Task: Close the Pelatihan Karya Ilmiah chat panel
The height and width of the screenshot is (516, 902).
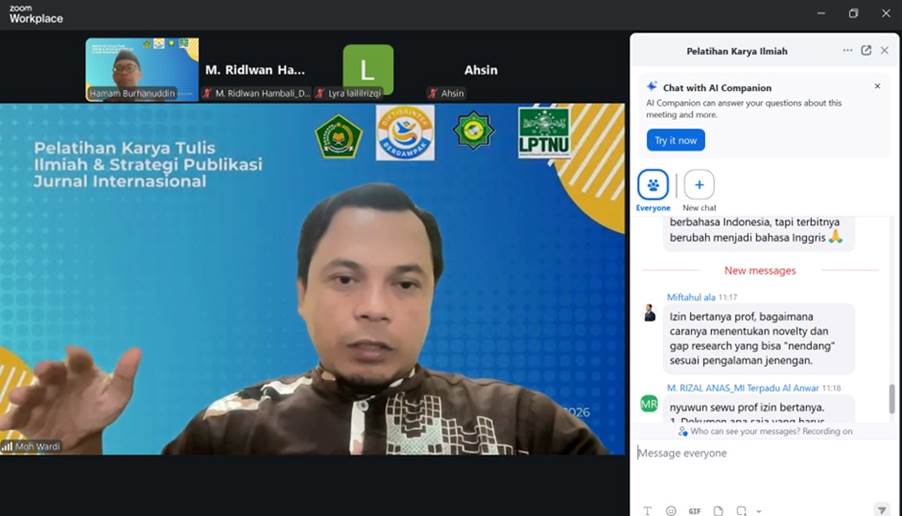Action: 884,51
